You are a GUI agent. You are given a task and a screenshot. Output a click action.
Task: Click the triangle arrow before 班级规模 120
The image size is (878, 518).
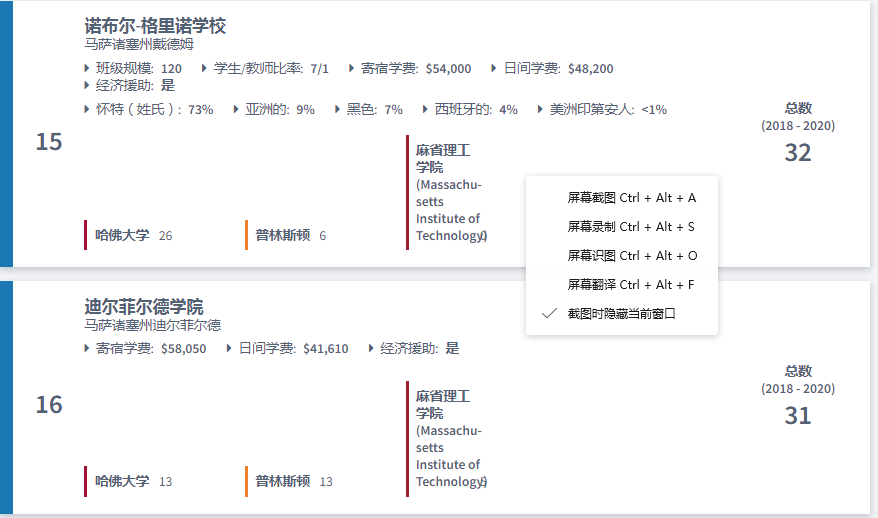point(87,69)
